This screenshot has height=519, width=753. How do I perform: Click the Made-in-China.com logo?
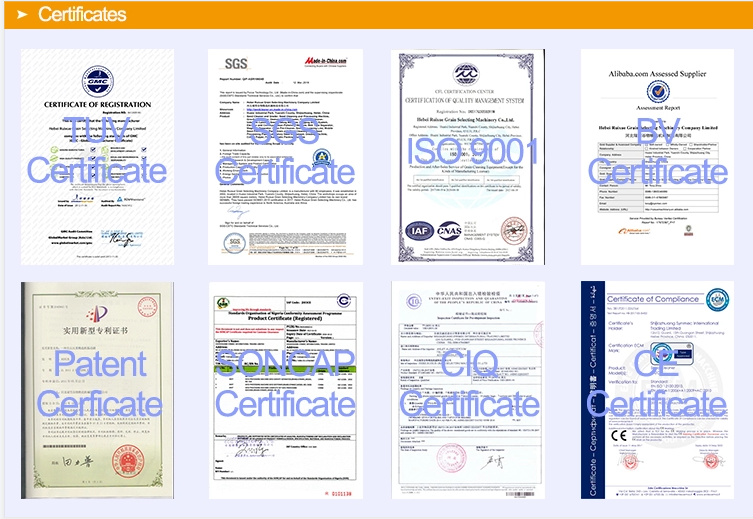[326, 61]
